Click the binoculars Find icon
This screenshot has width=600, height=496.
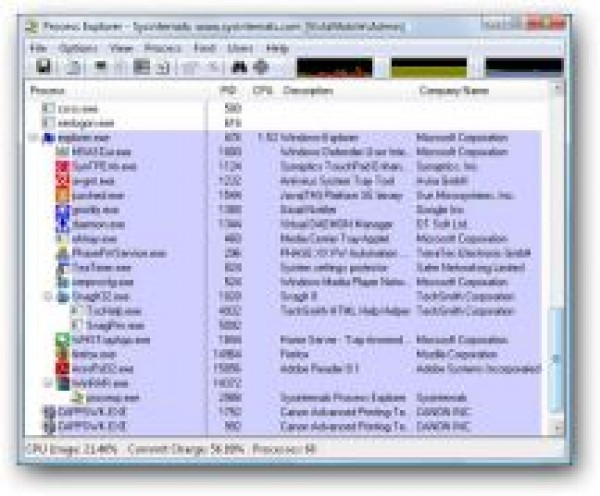[x=240, y=67]
